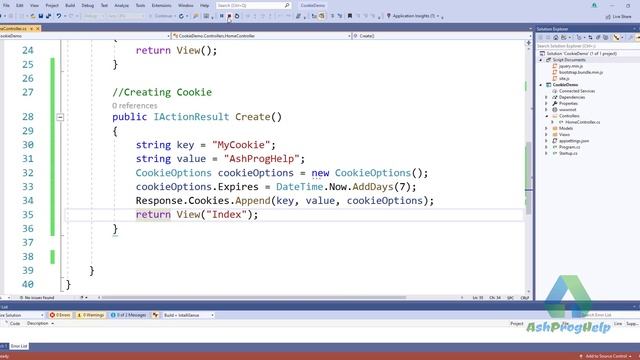640x360 pixels.
Task: Collapse the Create method at line 28
Action: click(60, 117)
